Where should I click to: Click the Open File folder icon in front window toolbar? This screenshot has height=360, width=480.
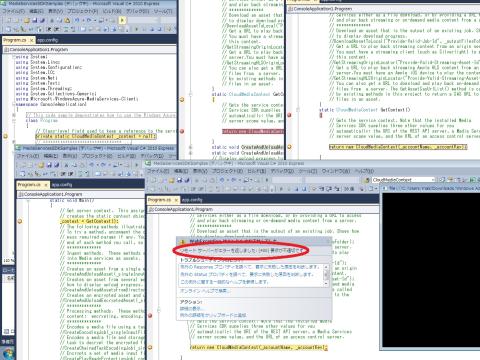click(172, 180)
